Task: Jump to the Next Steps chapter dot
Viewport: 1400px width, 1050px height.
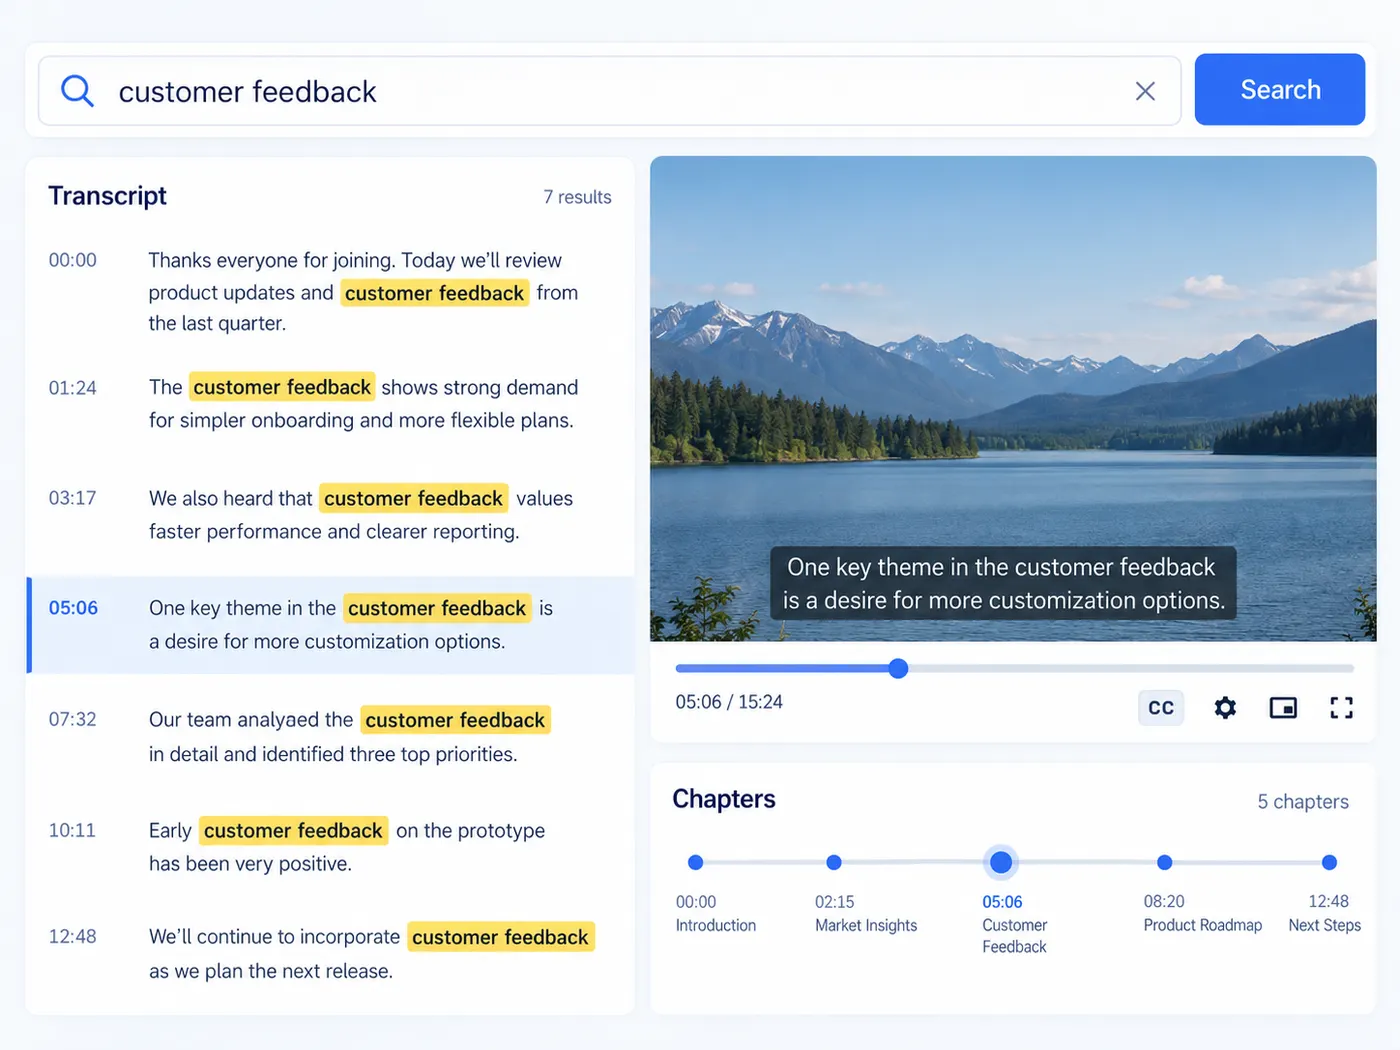Action: coord(1329,862)
